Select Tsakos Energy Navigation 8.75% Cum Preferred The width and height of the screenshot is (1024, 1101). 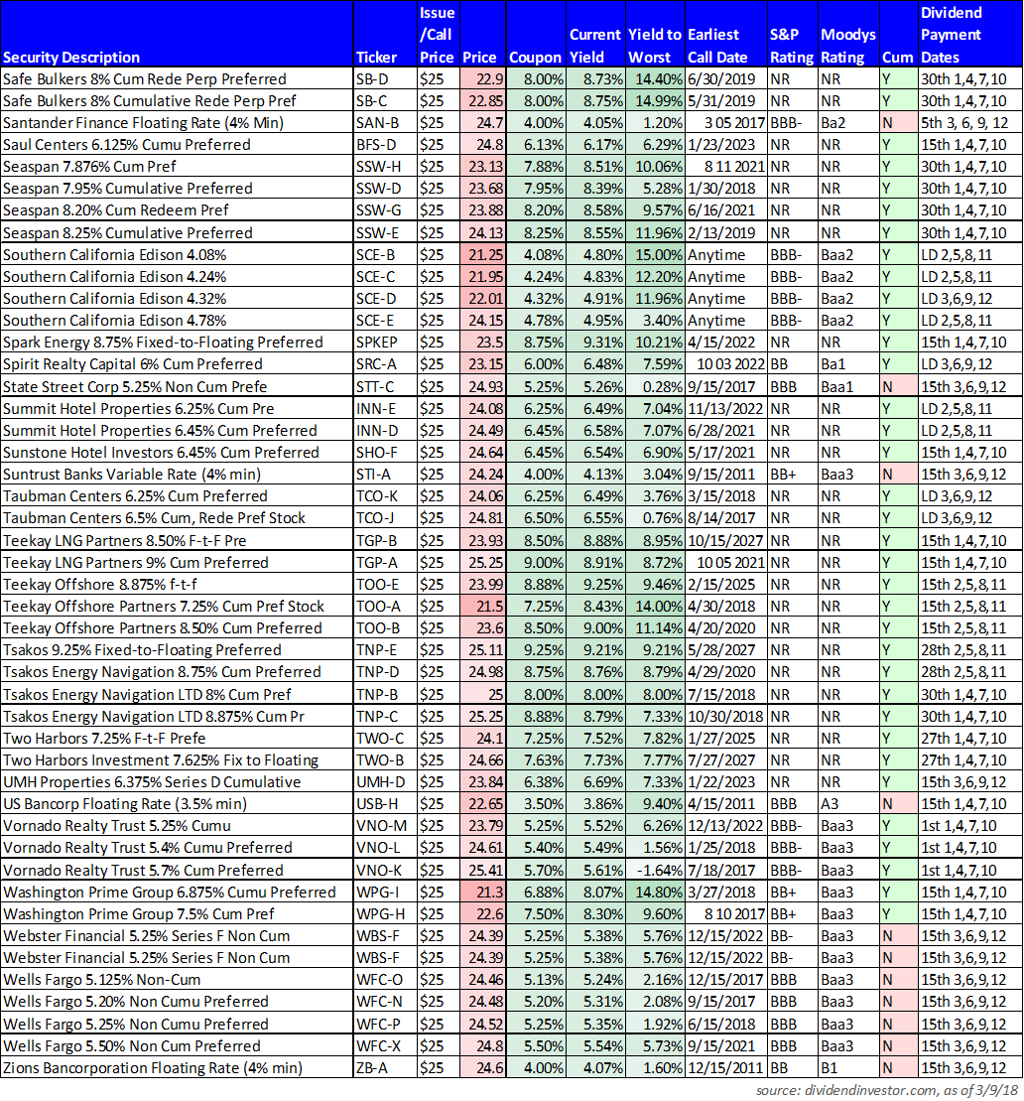click(x=162, y=671)
